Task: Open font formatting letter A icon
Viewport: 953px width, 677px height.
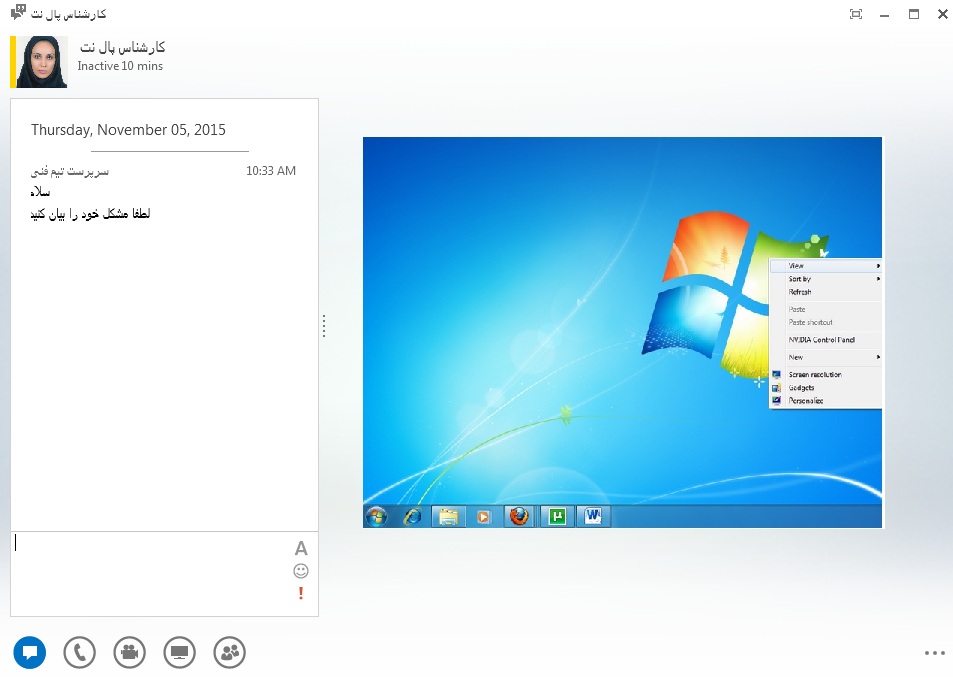Action: [301, 548]
